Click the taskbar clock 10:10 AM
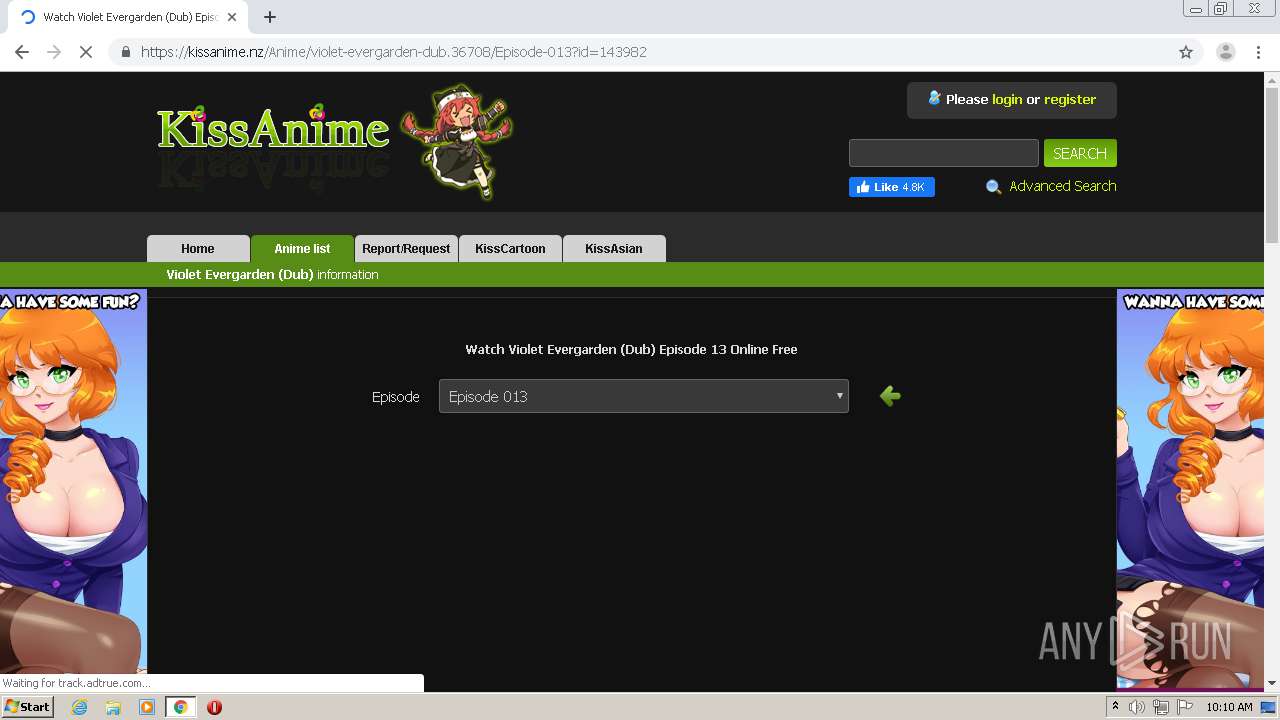 coord(1229,707)
